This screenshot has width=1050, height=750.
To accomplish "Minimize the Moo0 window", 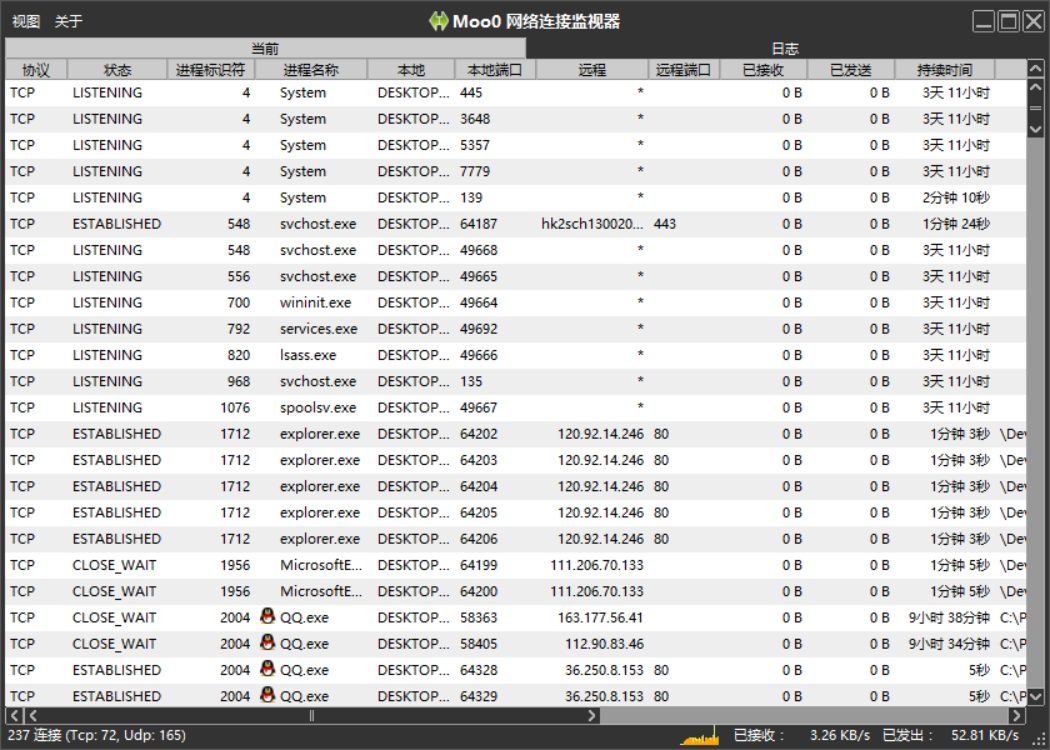I will [x=983, y=21].
